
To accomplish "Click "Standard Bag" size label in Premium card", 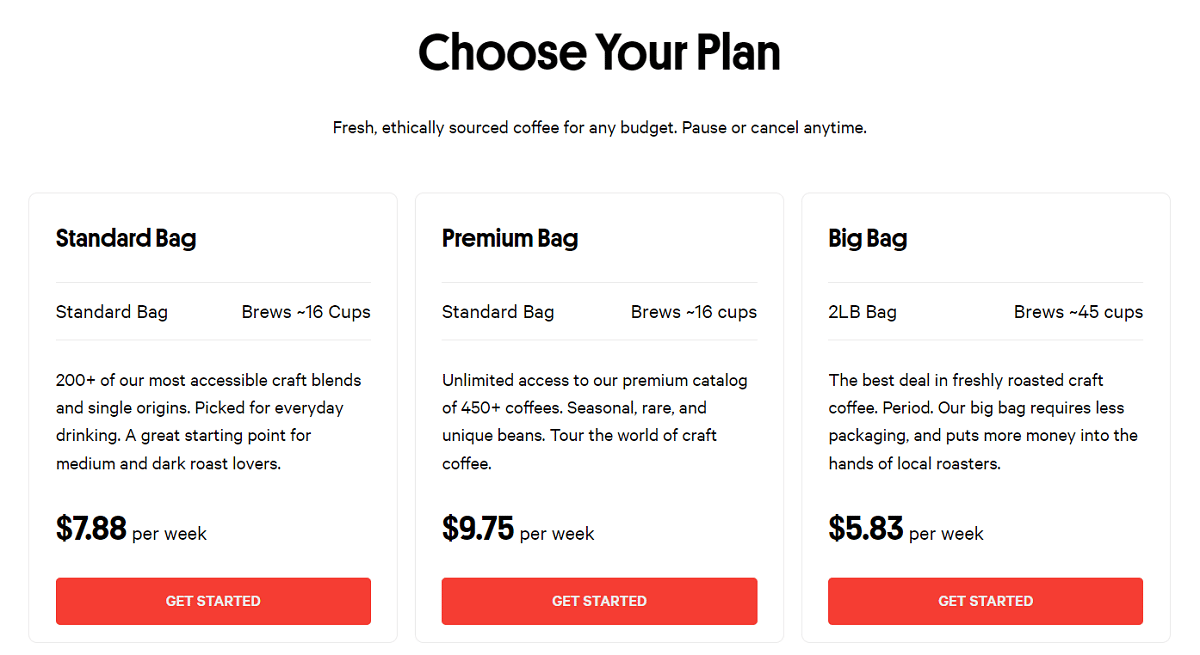I will (498, 312).
